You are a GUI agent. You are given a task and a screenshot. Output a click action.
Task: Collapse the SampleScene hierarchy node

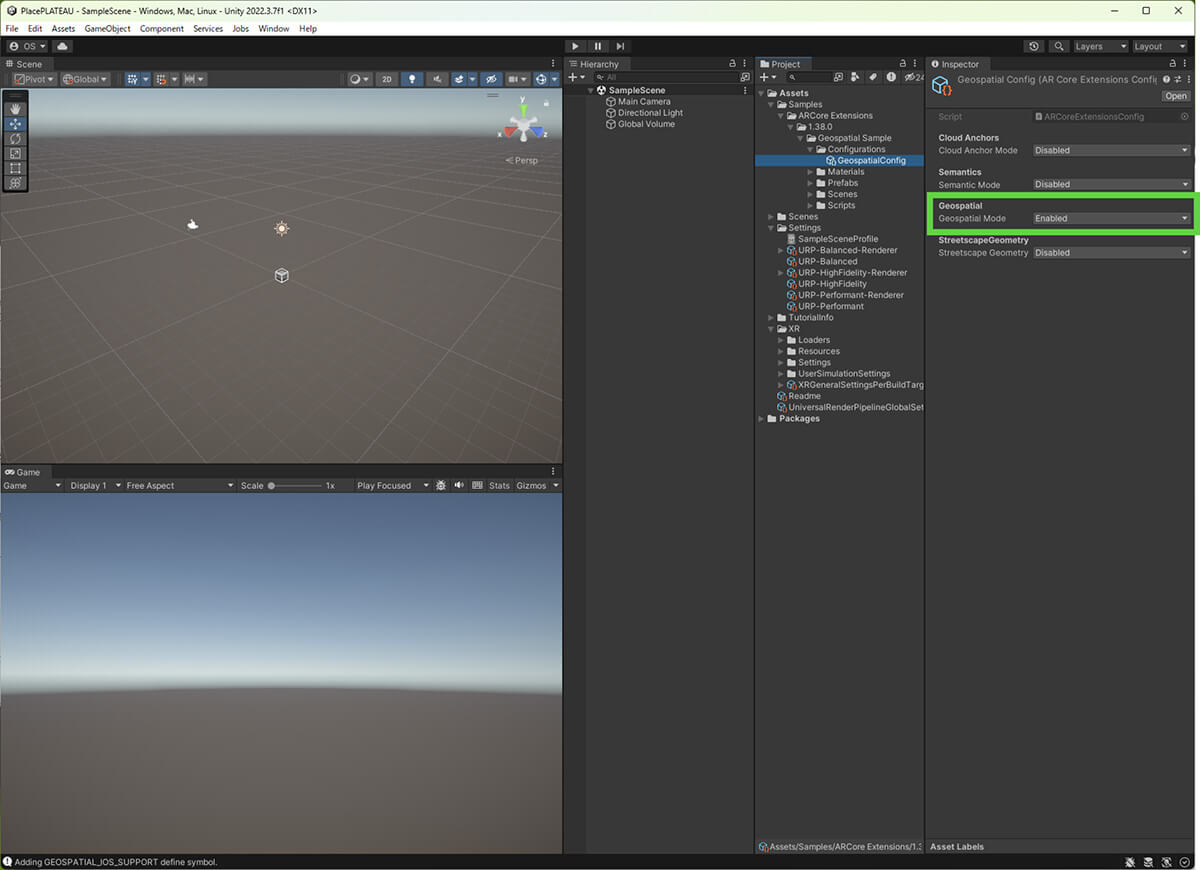(591, 90)
